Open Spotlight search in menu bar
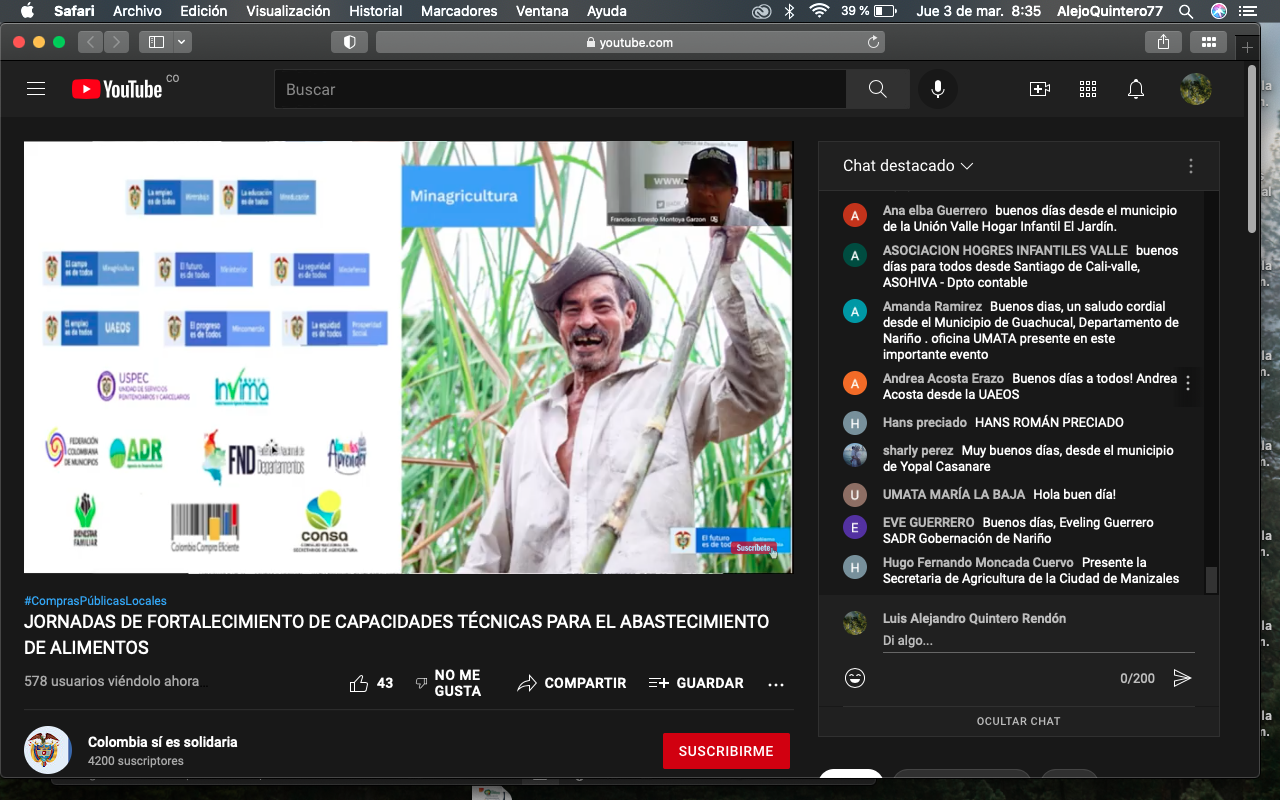Viewport: 1280px width, 800px height. [1186, 11]
